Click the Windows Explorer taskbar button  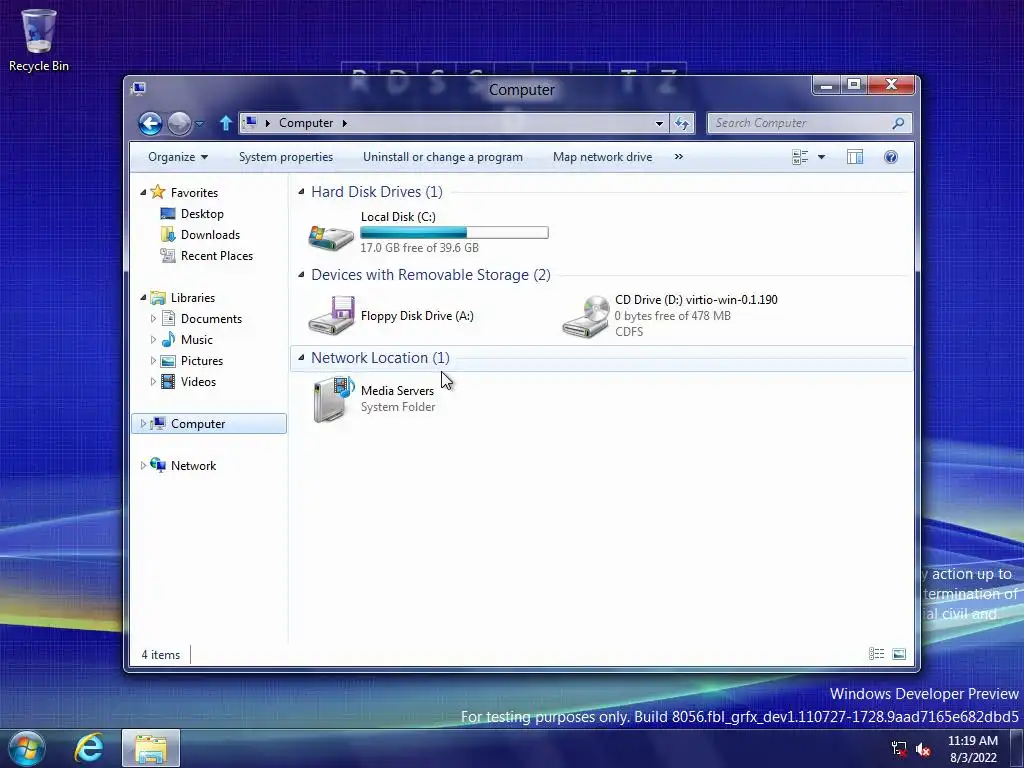[x=151, y=748]
